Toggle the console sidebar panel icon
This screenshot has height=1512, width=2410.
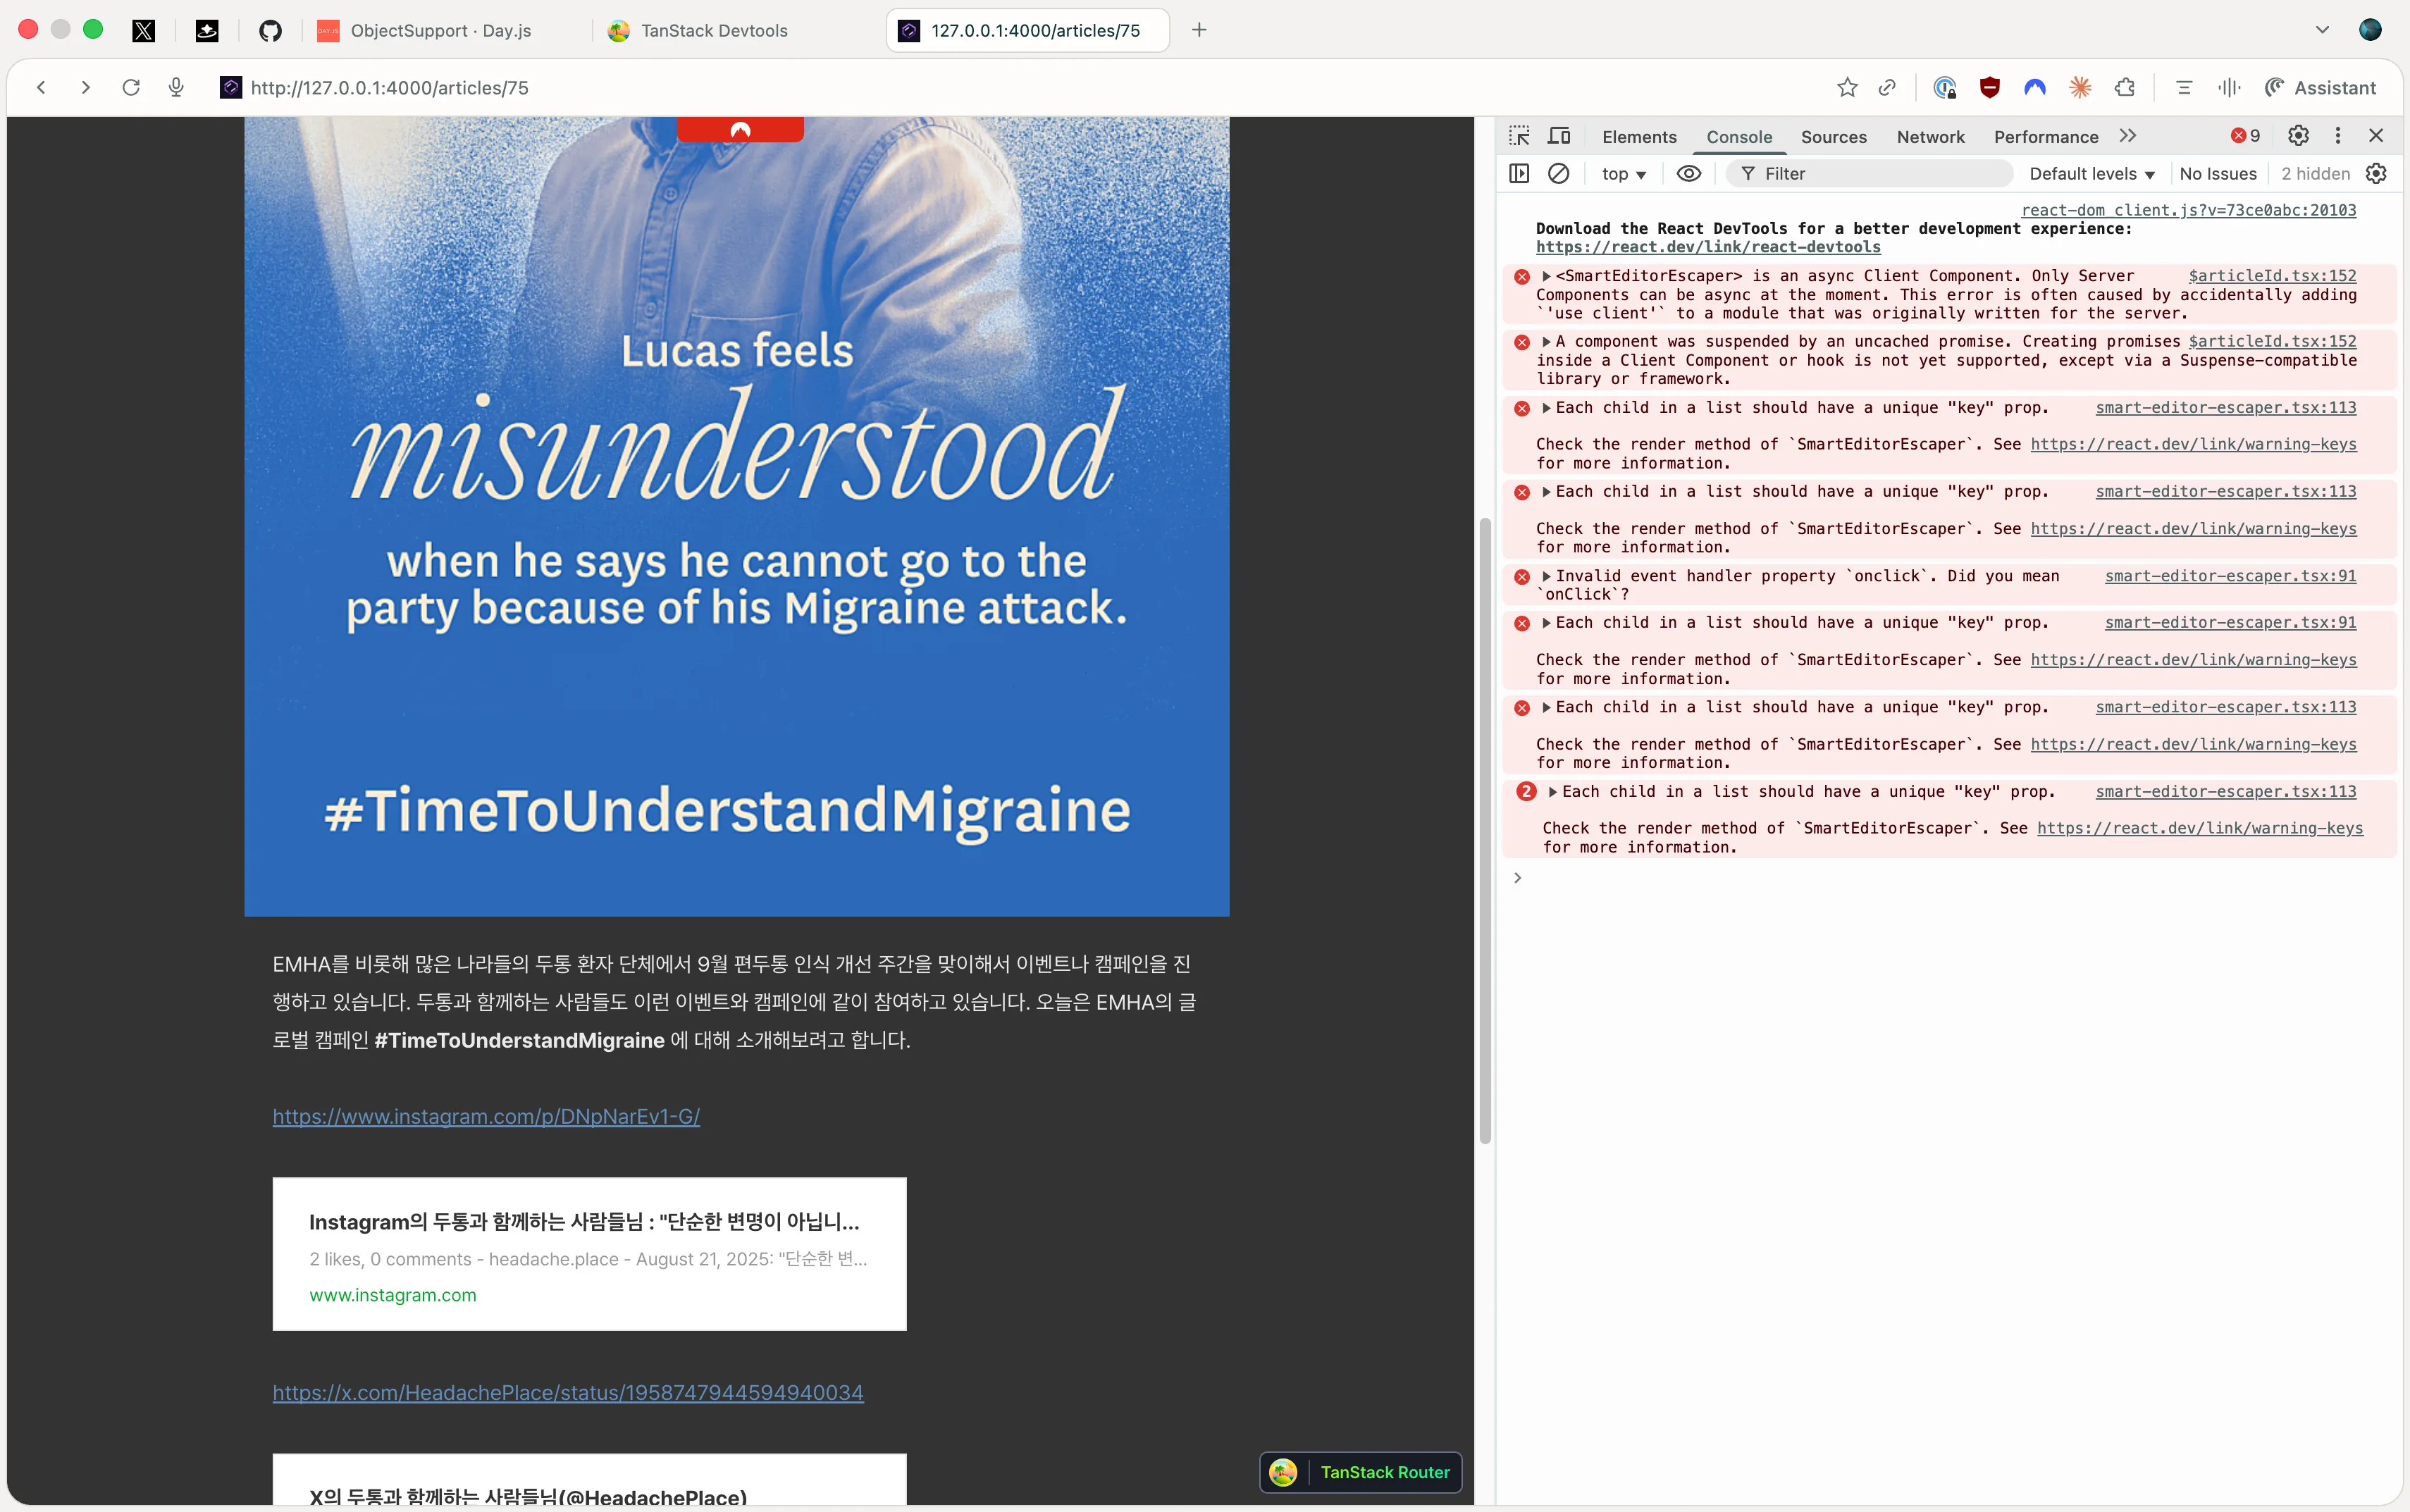pos(1519,174)
